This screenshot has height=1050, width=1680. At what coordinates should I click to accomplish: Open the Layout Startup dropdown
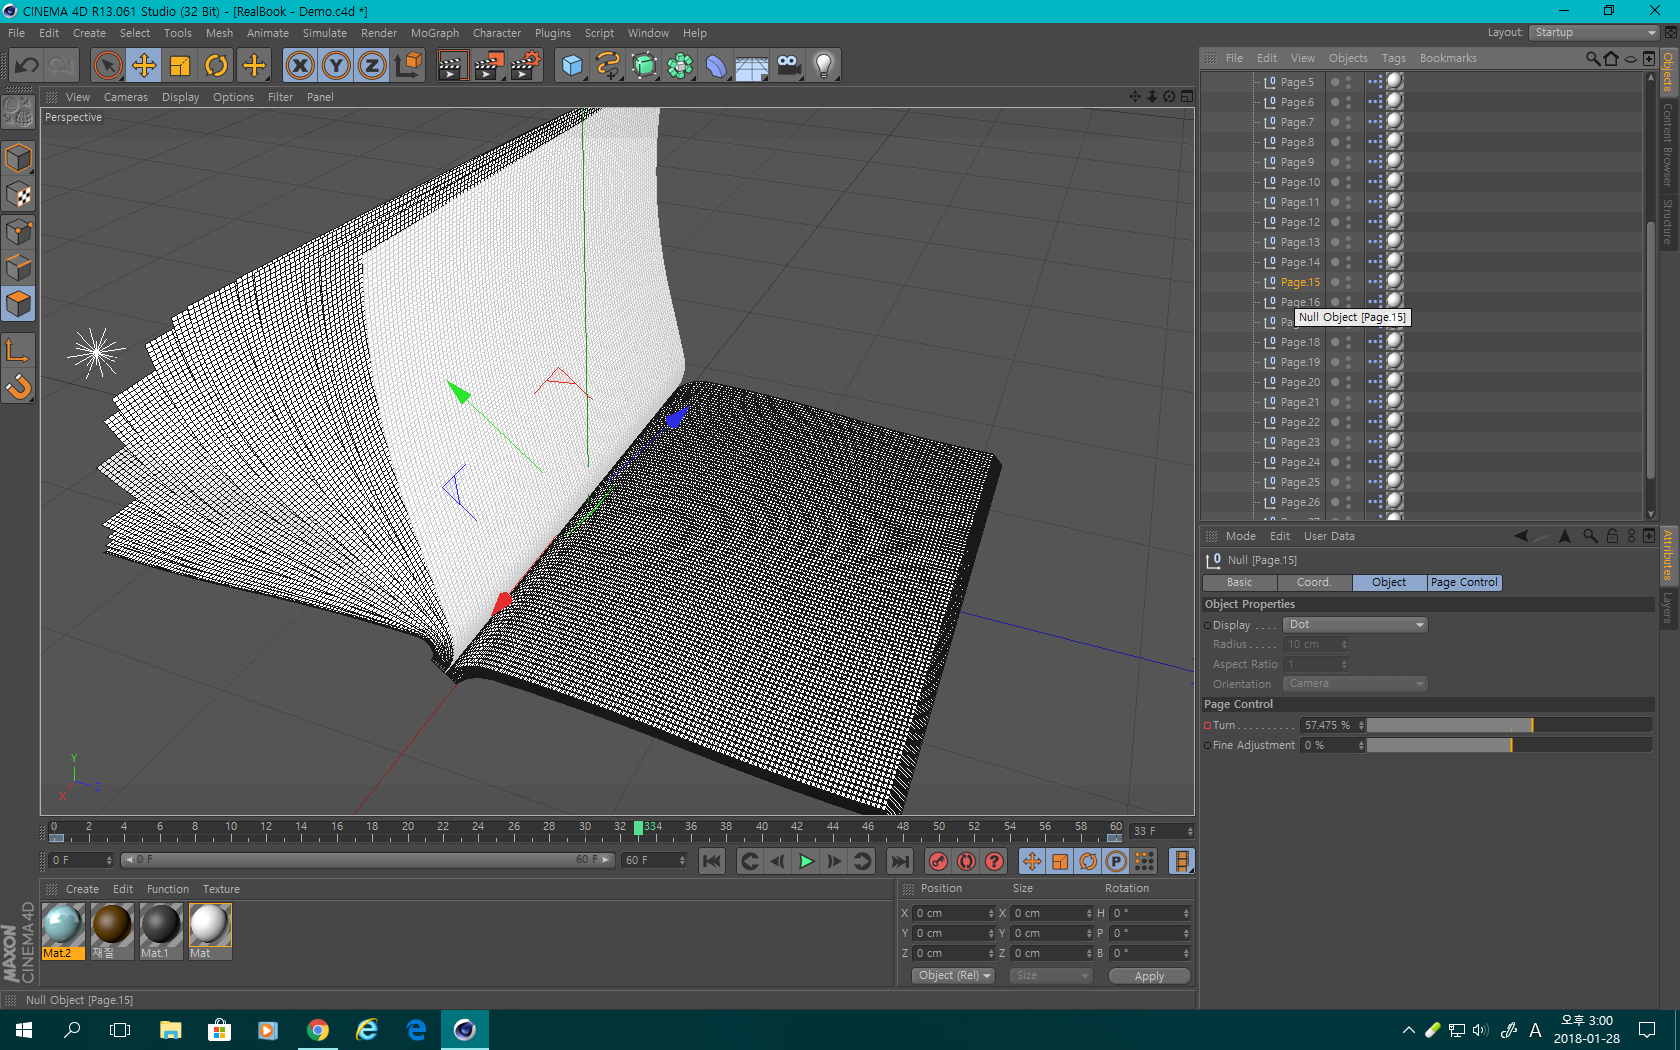[1593, 32]
